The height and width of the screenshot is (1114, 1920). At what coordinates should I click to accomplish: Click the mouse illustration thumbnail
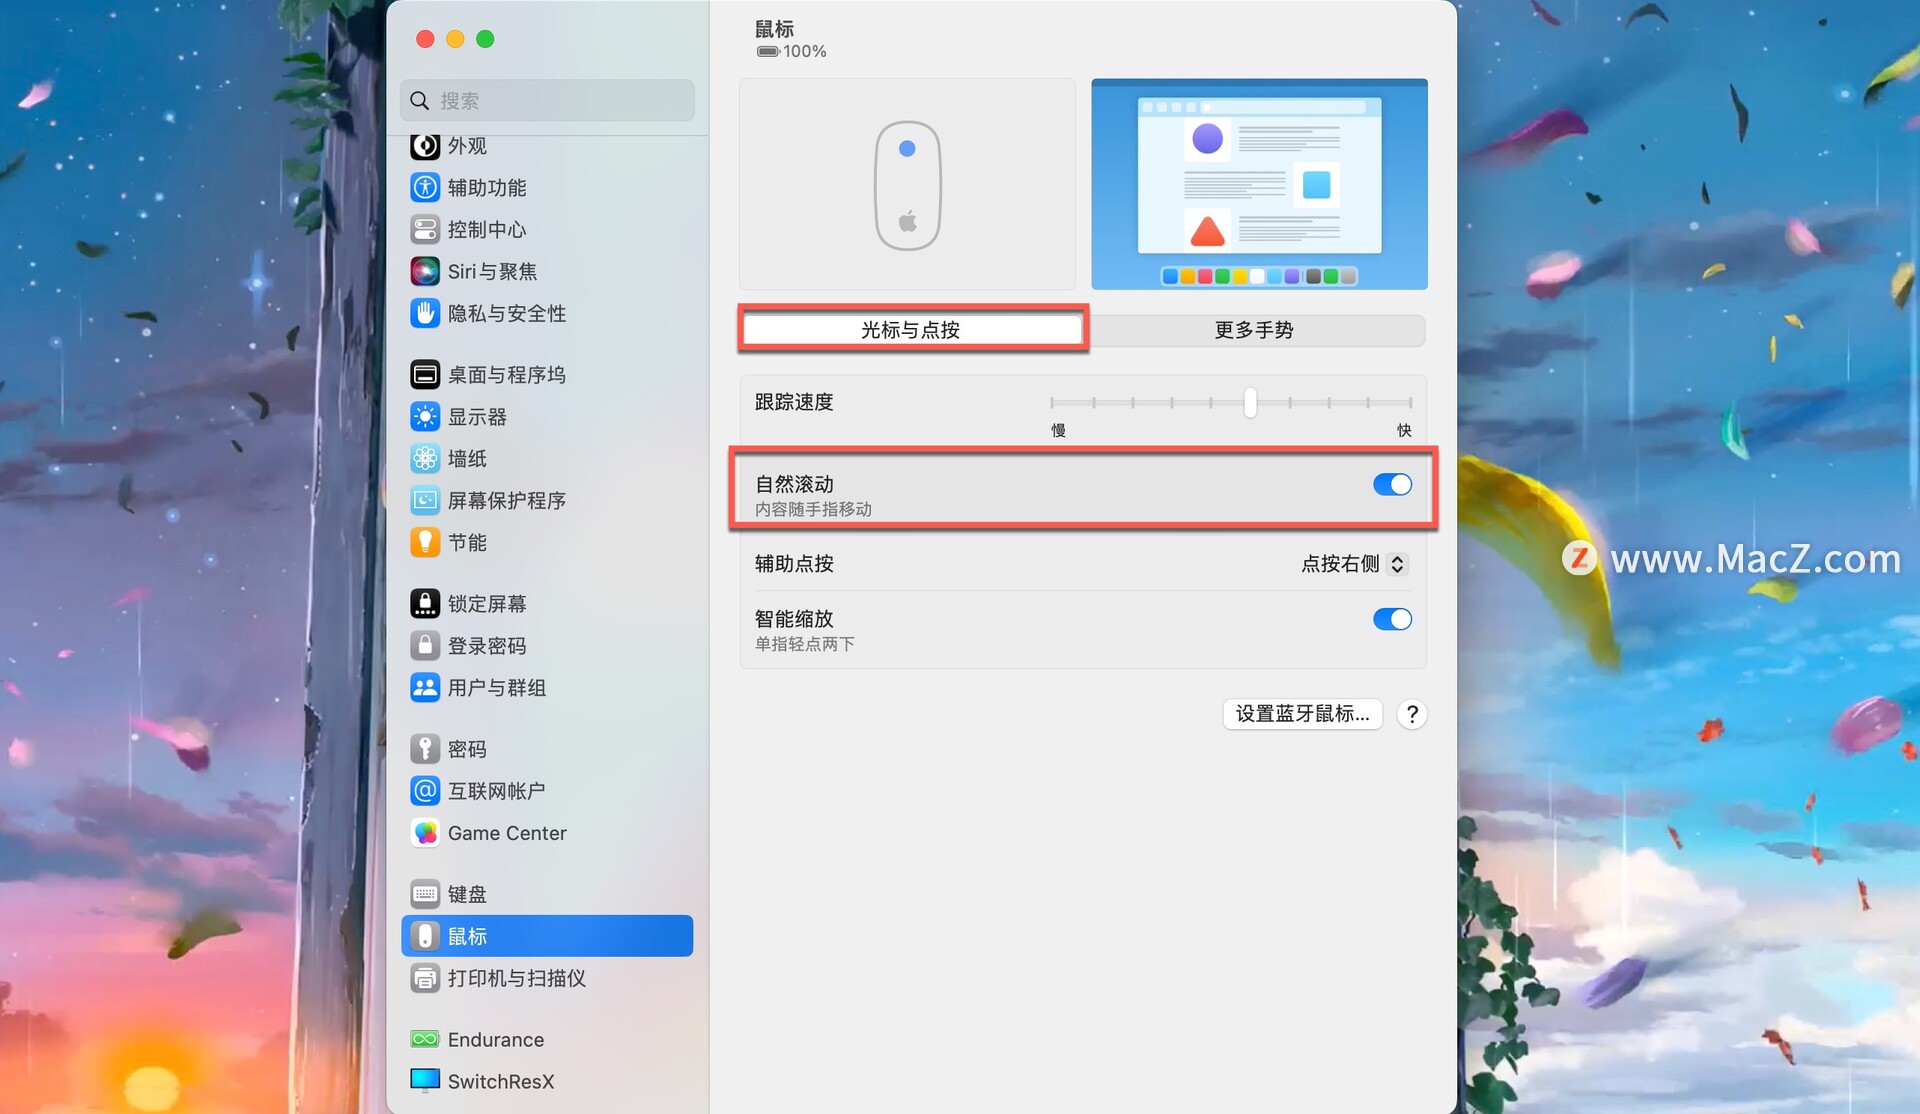pos(906,184)
